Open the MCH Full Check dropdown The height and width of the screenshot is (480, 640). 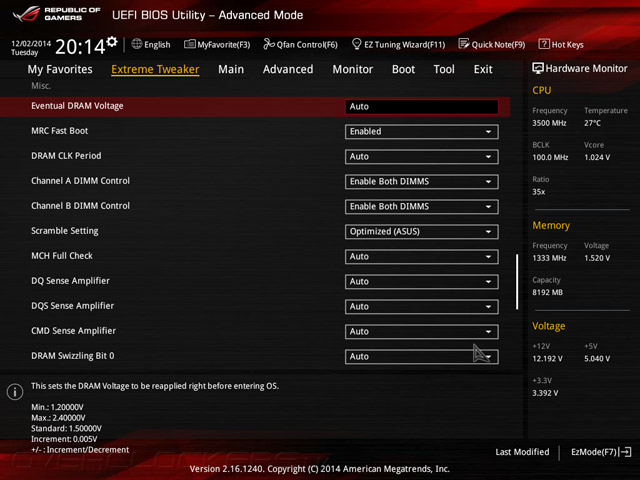point(422,257)
